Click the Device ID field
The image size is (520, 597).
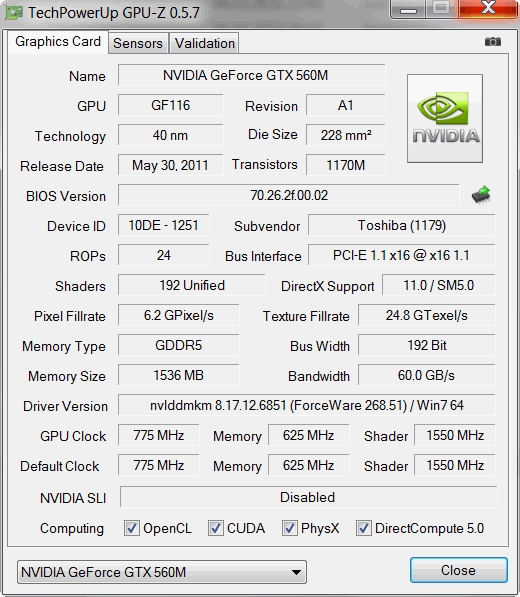(x=163, y=225)
